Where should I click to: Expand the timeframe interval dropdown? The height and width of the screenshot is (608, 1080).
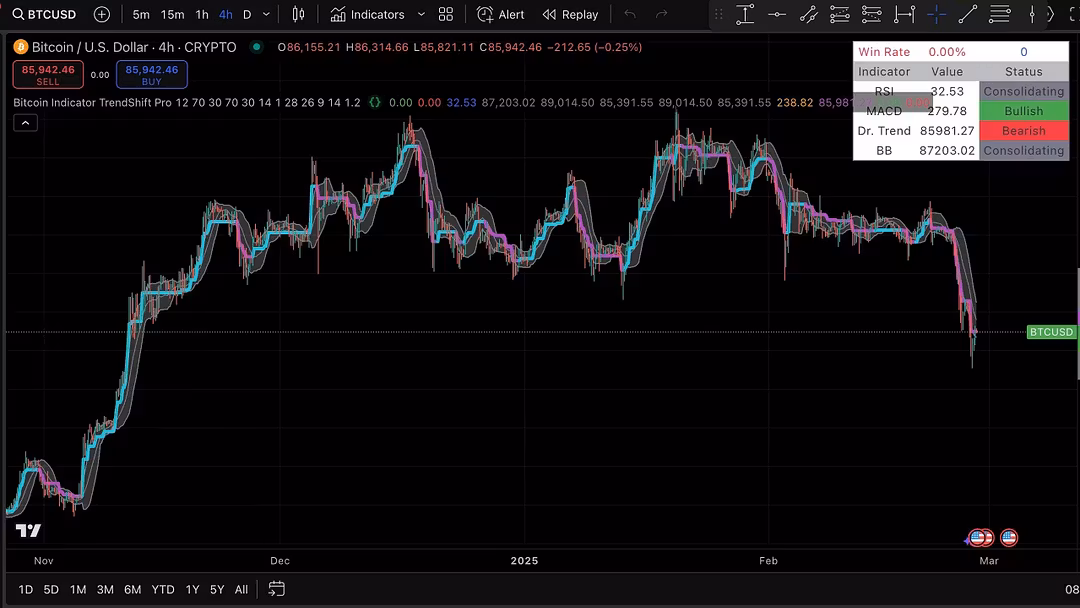pos(266,14)
